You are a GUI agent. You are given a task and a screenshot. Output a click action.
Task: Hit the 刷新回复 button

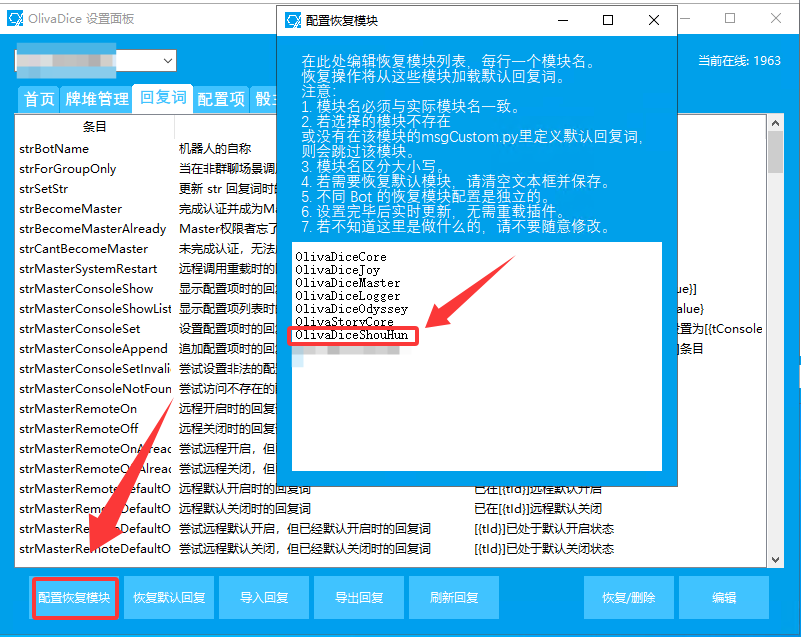click(454, 598)
